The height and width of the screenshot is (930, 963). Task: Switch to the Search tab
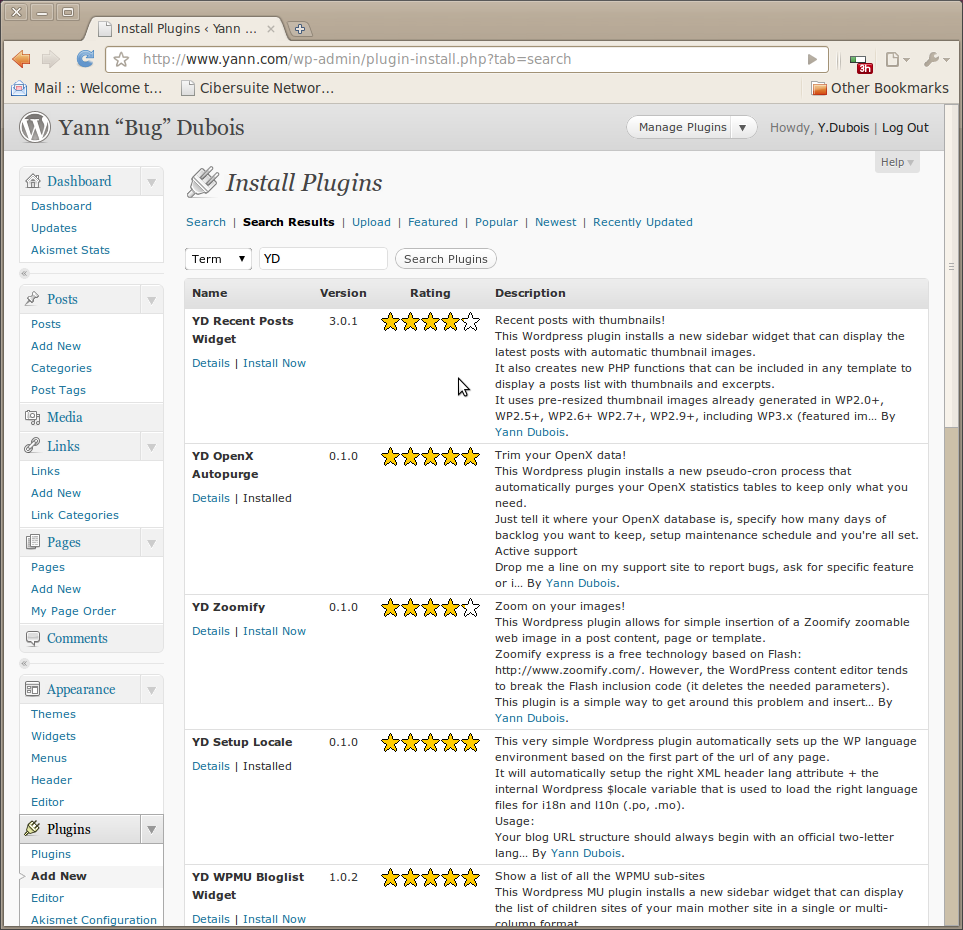(x=206, y=222)
